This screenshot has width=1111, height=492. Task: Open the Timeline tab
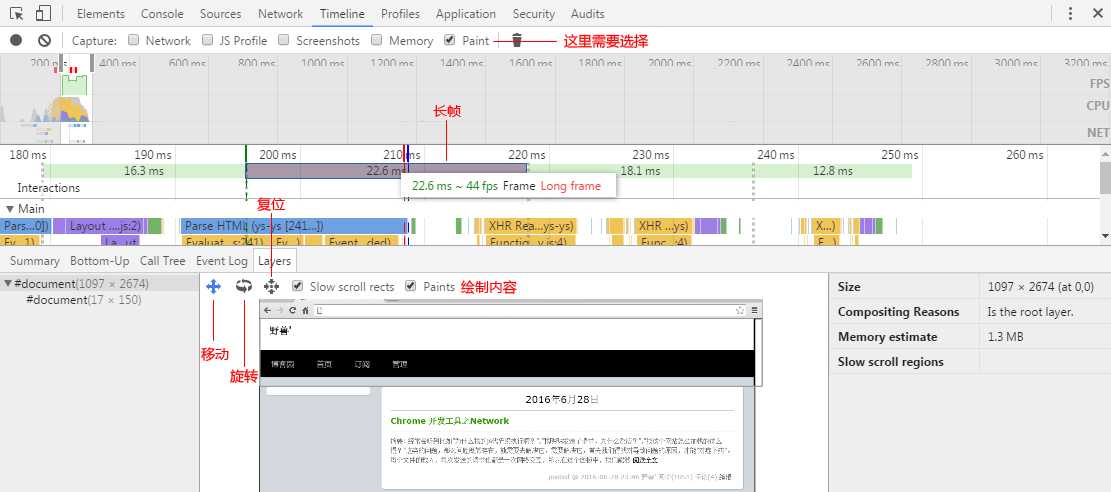click(x=342, y=13)
